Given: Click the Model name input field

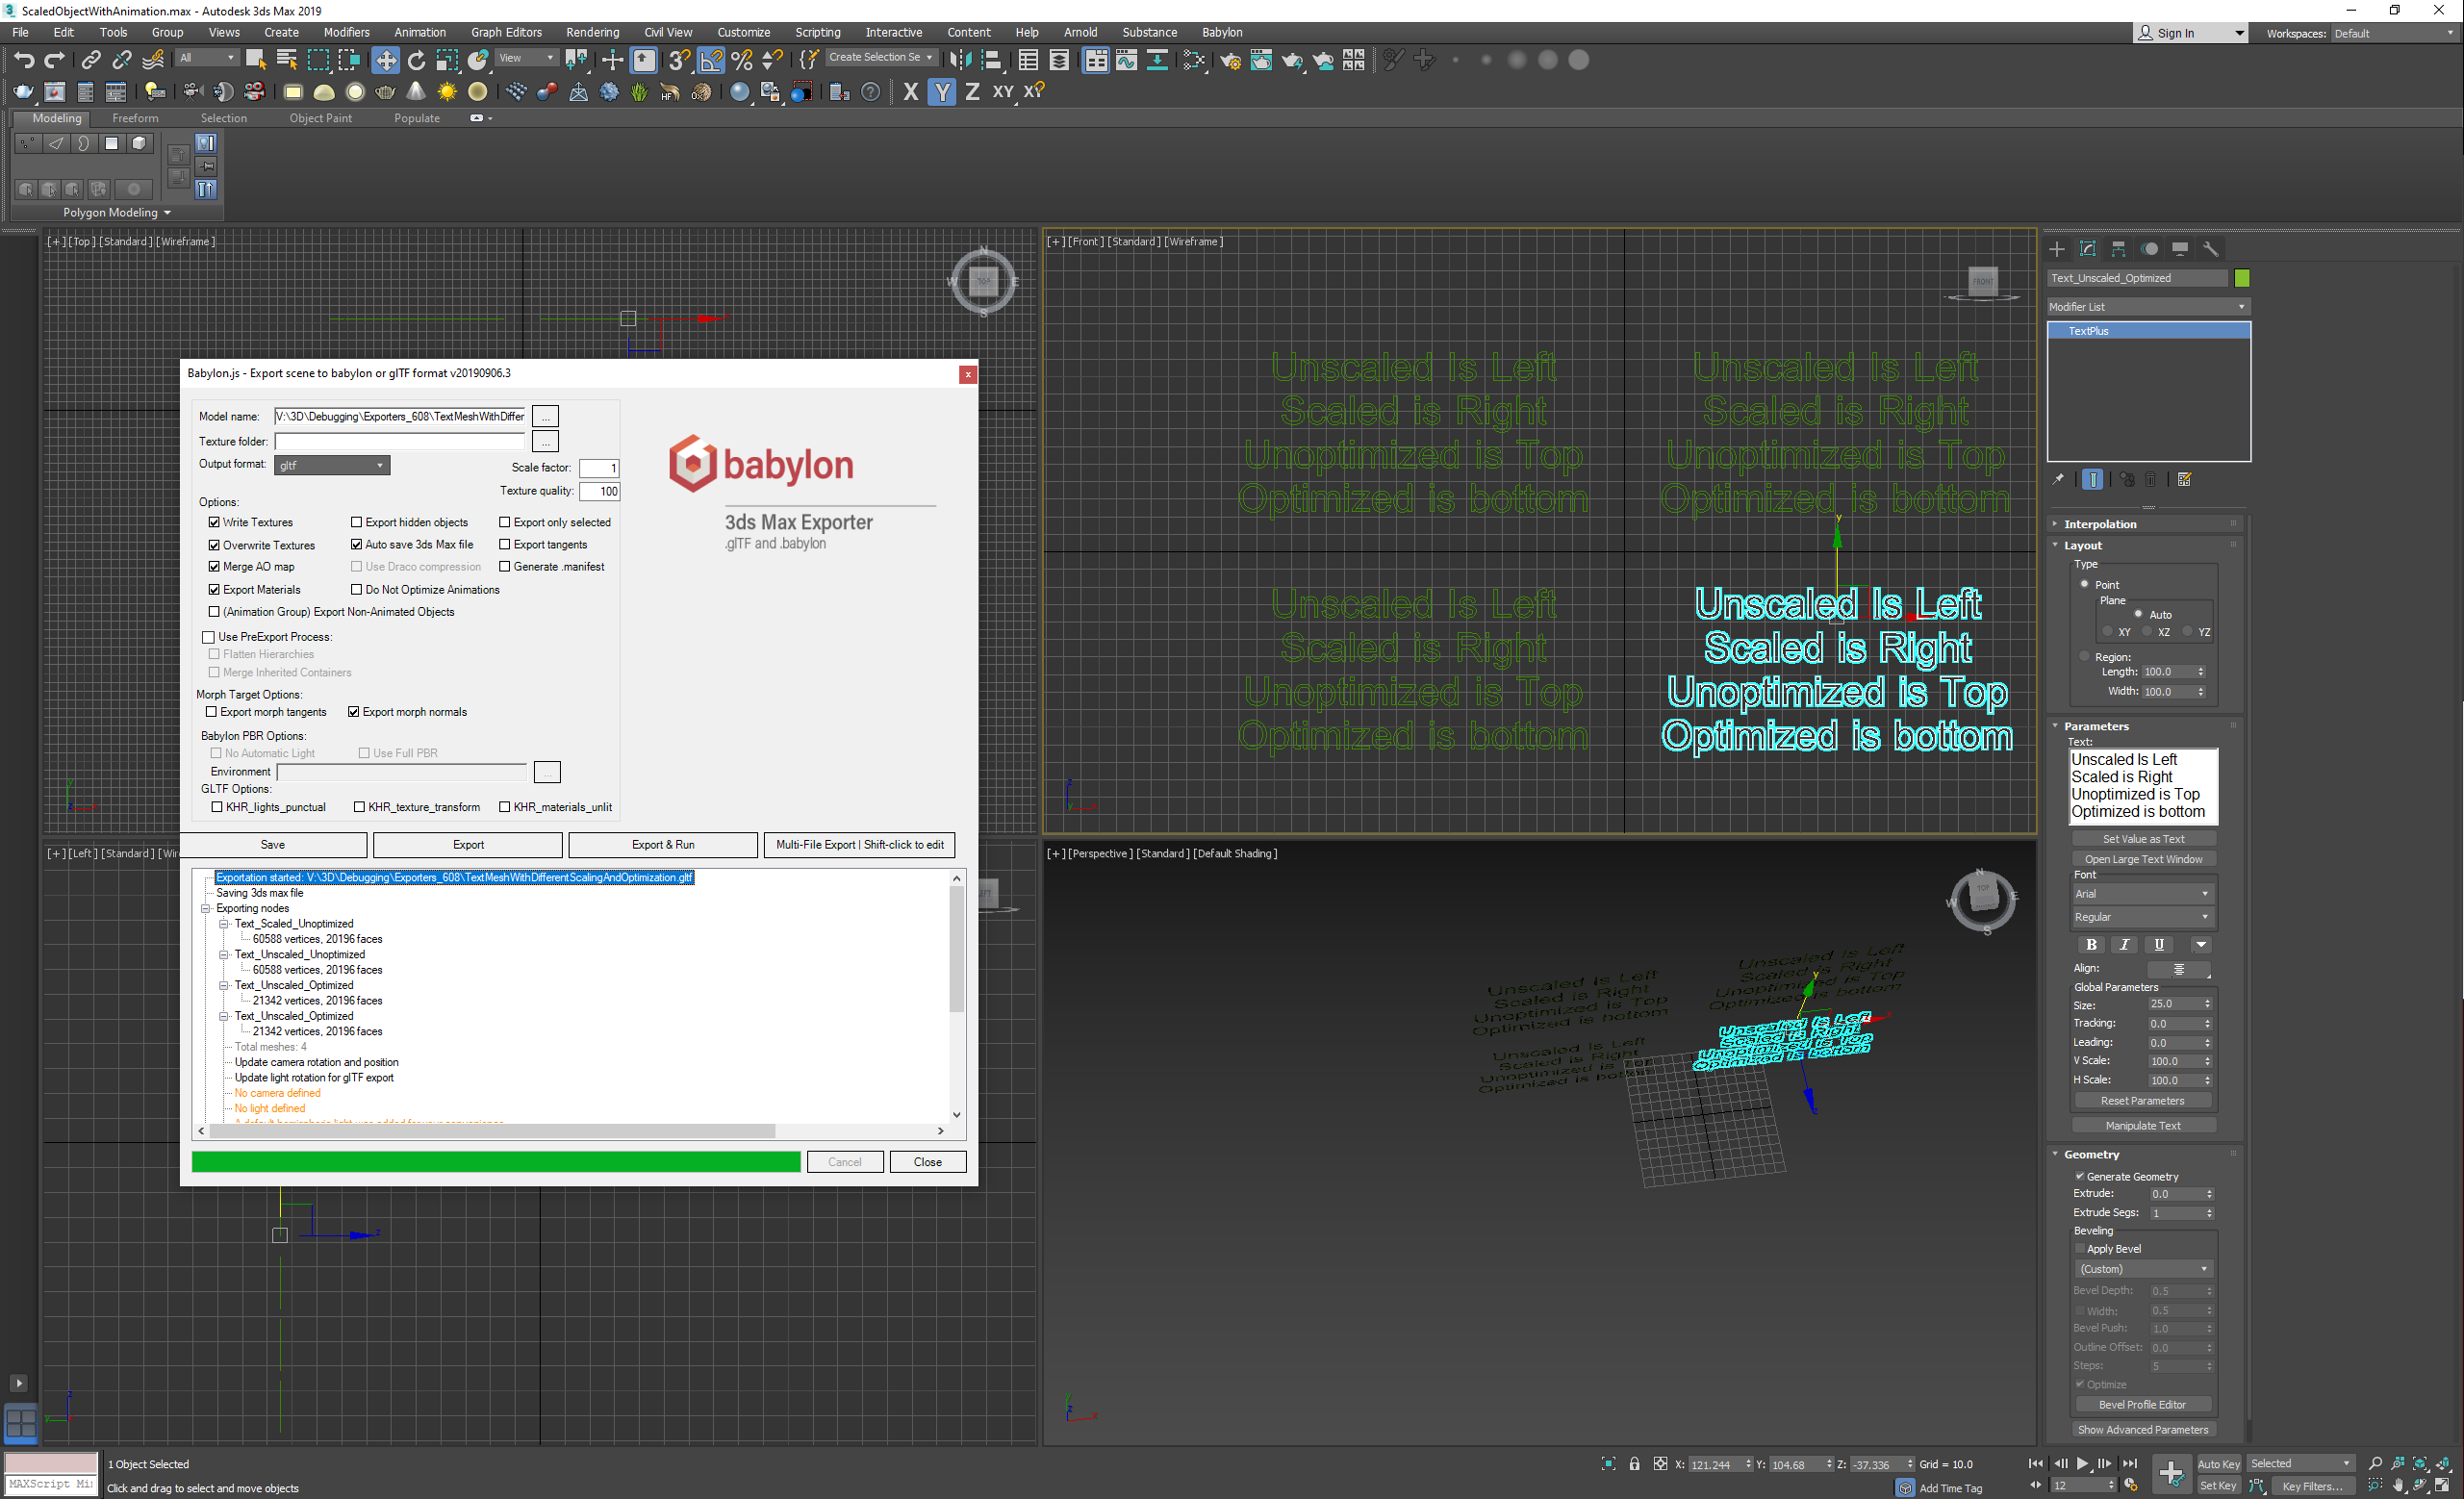Looking at the screenshot, I should point(398,416).
